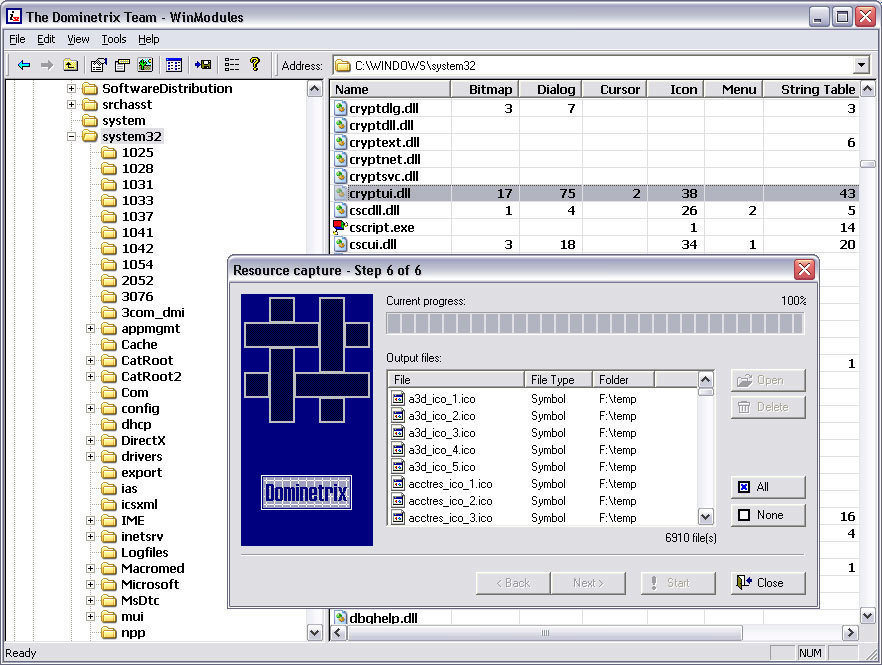The image size is (882, 665).
Task: Click the Open output file button
Action: click(x=768, y=380)
